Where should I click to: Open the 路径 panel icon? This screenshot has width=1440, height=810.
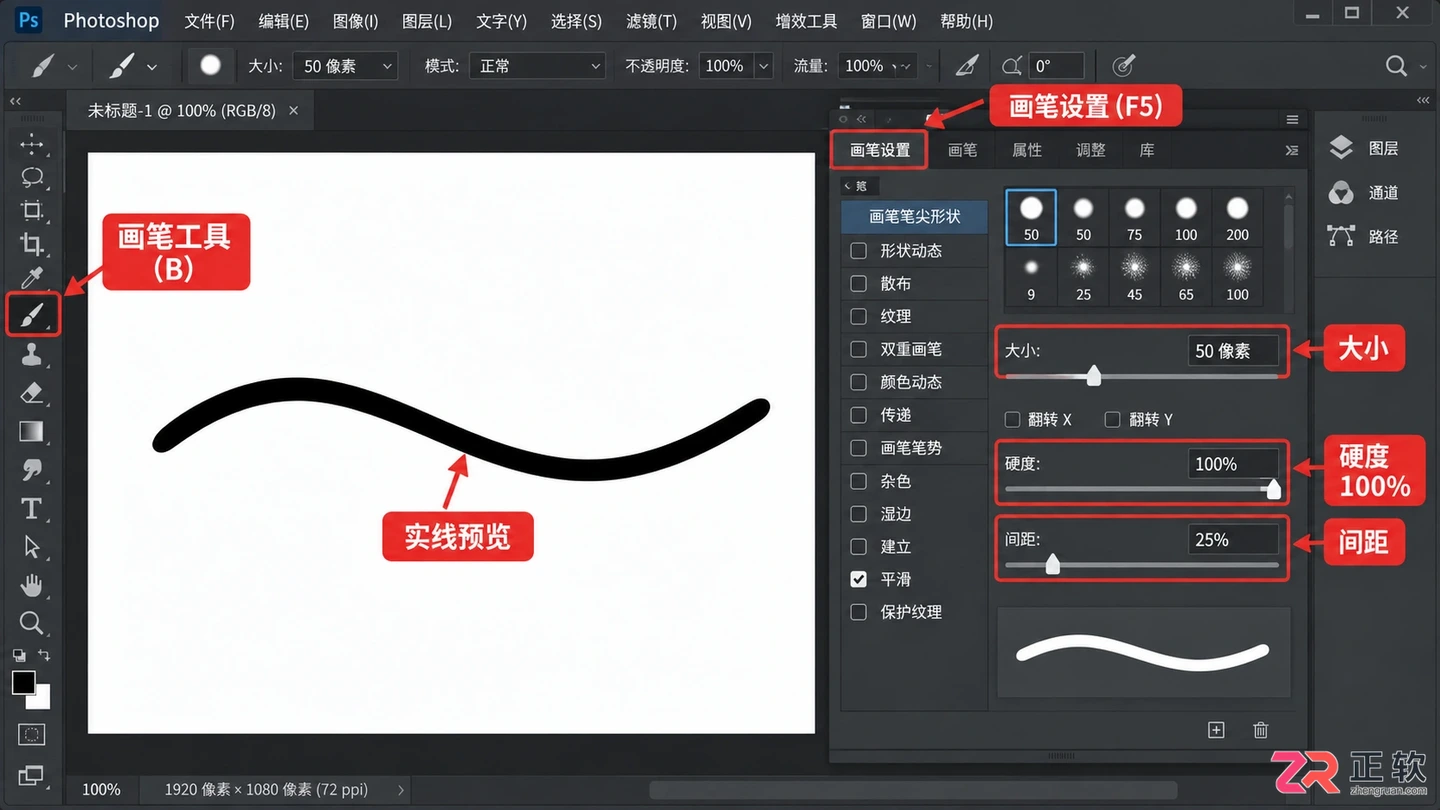(x=1341, y=236)
